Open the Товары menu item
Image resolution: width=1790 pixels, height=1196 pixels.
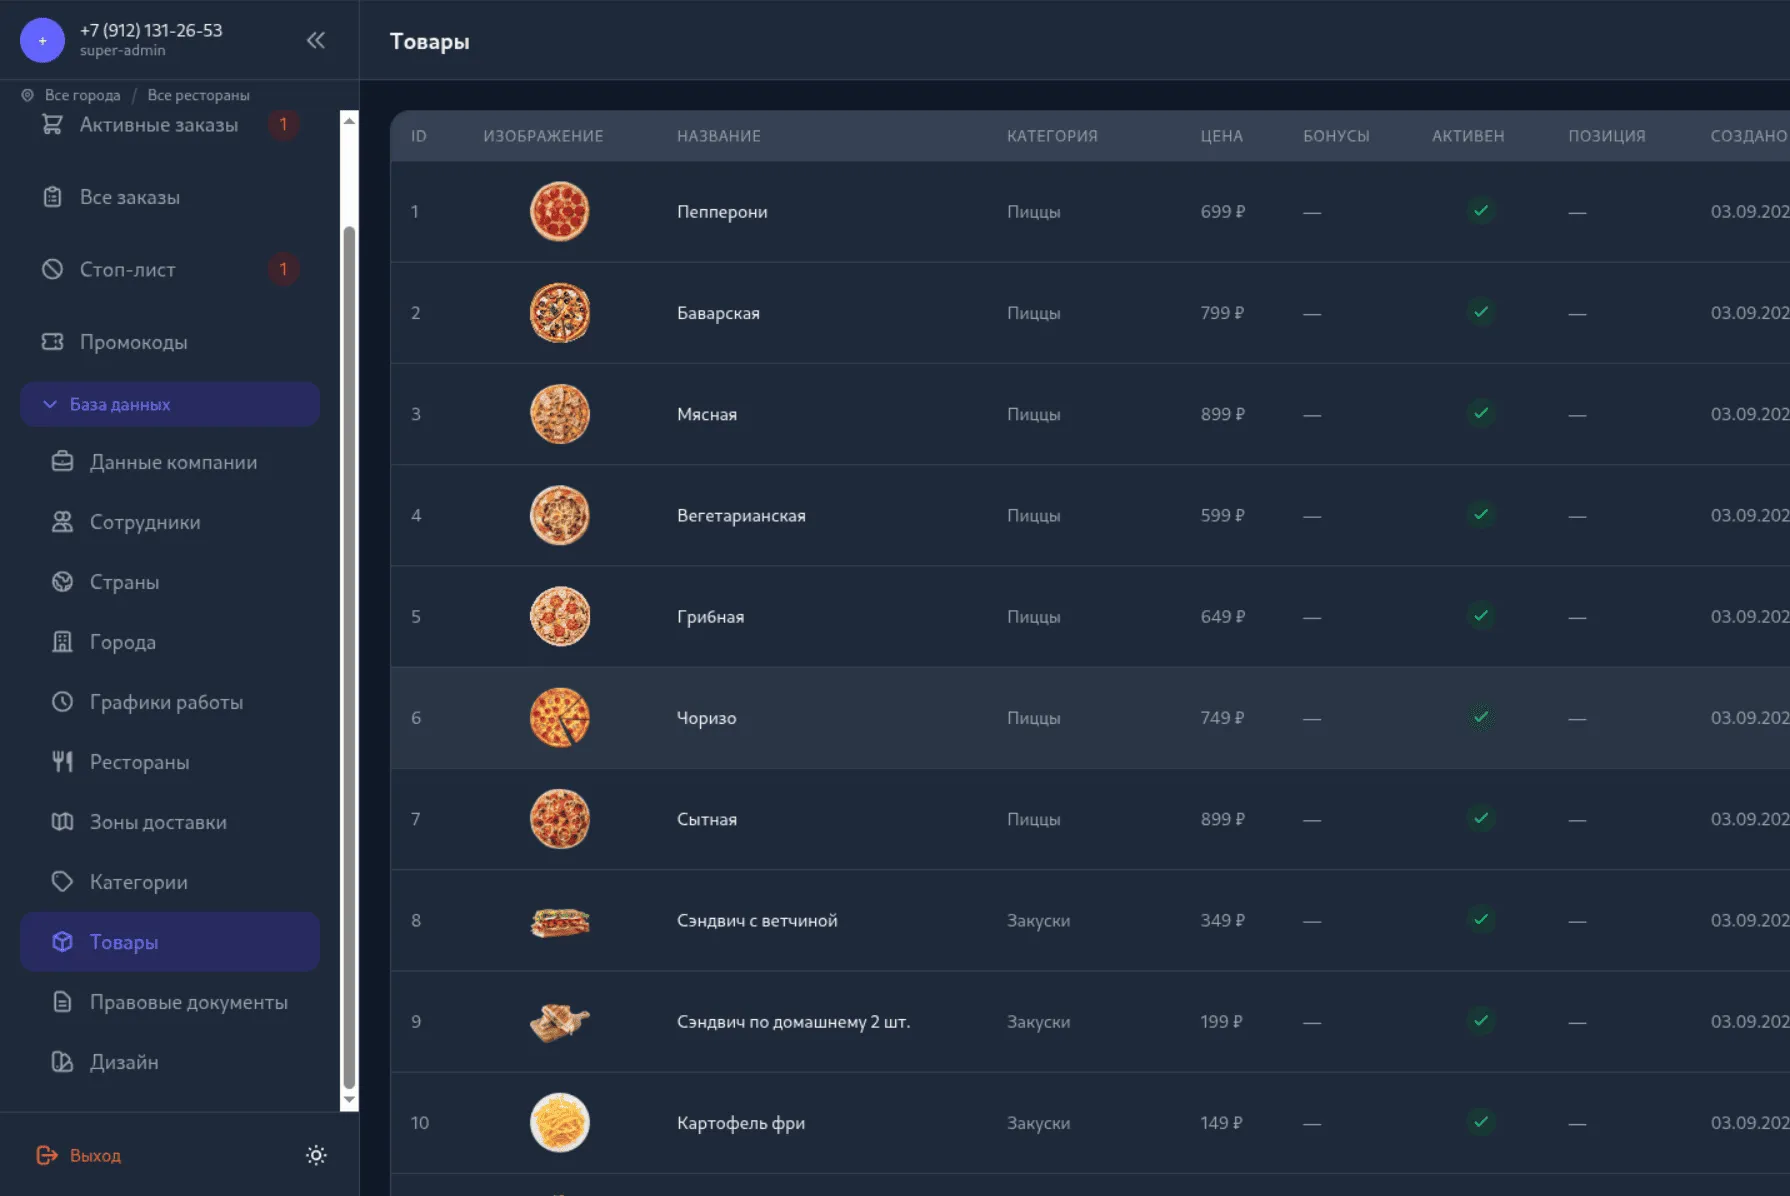170,942
